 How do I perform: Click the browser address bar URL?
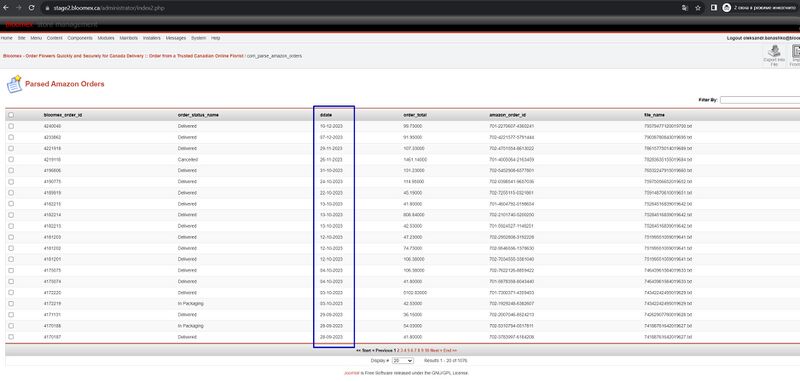tap(109, 8)
